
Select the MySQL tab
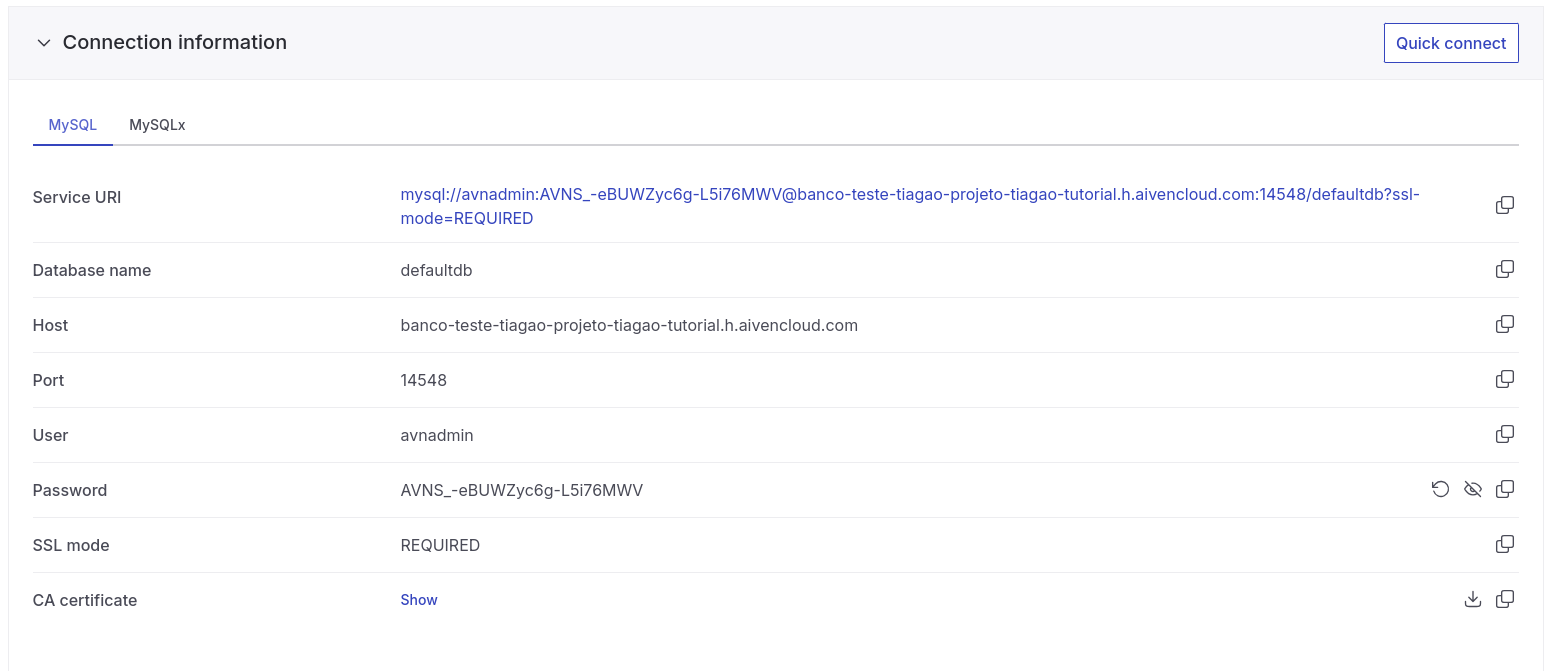pos(73,125)
